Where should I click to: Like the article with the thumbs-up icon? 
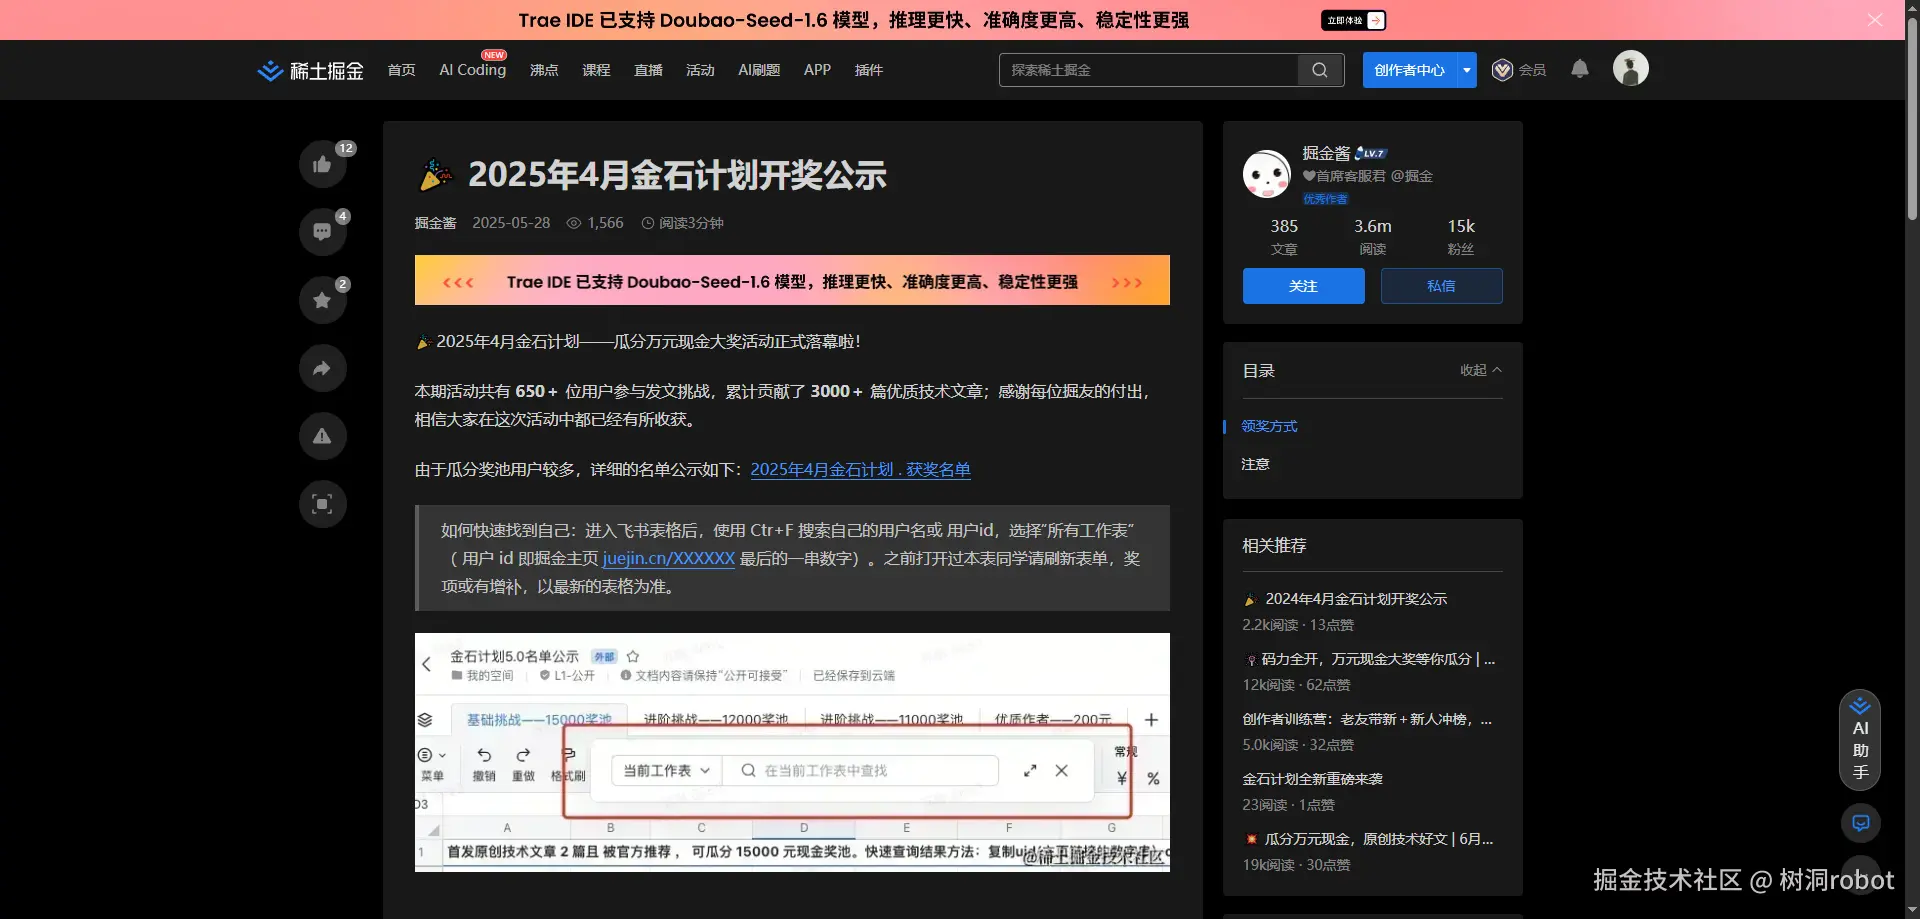tap(321, 163)
